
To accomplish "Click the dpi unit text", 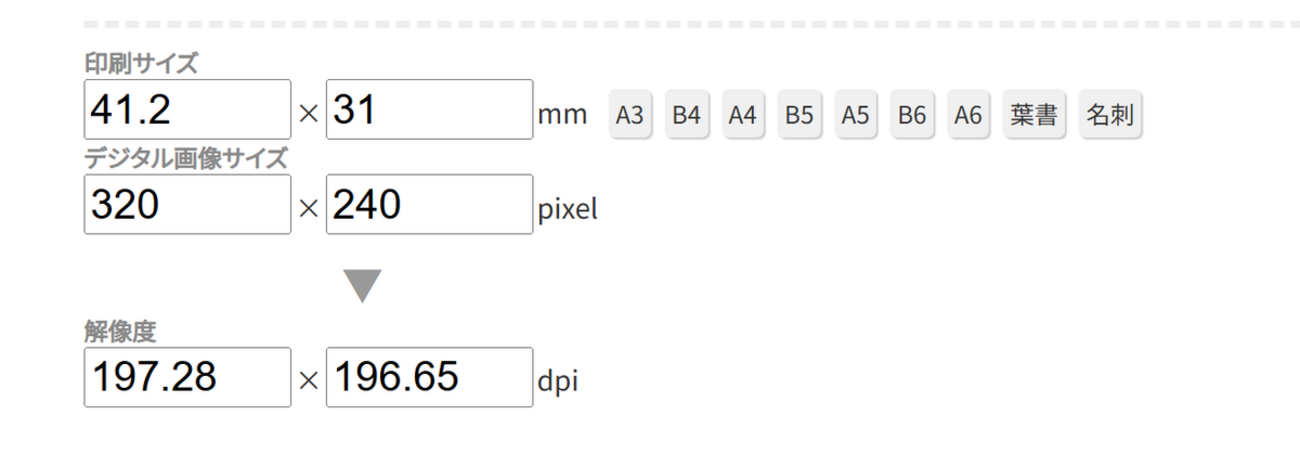I will pos(558,381).
